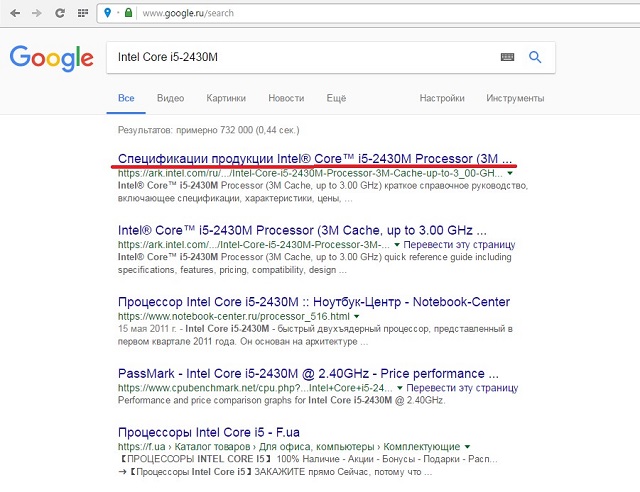640x492 pixels.
Task: Open the Ещё menu
Action: pos(336,98)
